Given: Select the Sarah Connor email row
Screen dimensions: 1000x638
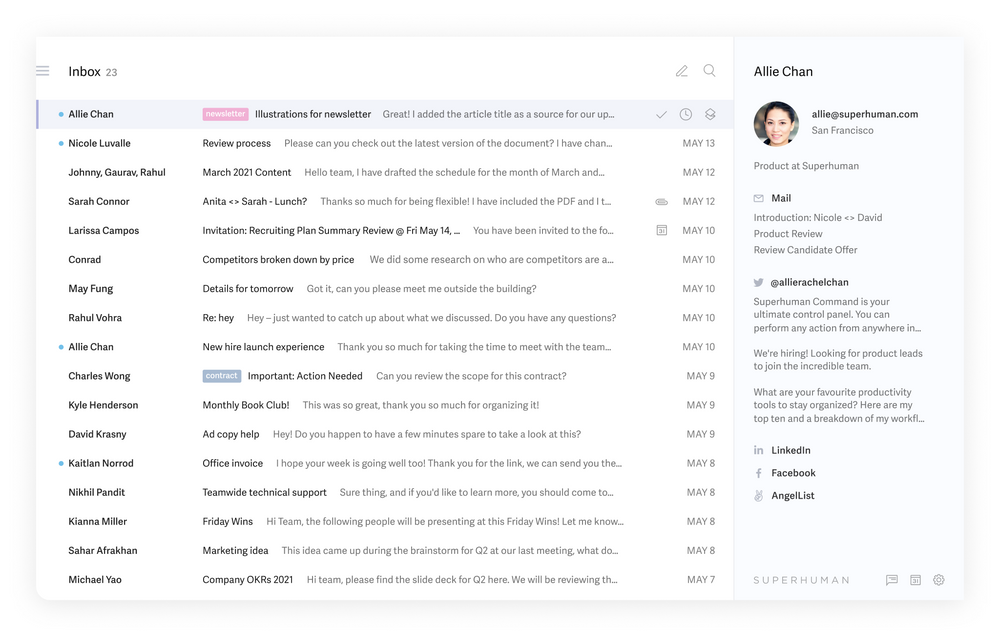Looking at the screenshot, I should pos(400,201).
